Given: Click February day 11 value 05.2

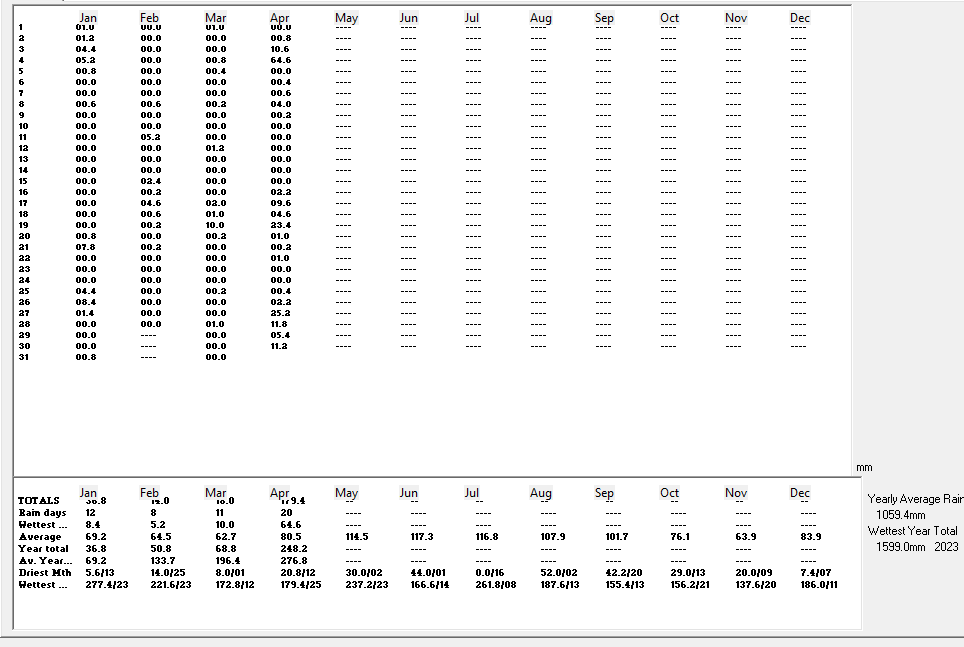Looking at the screenshot, I should point(151,137).
